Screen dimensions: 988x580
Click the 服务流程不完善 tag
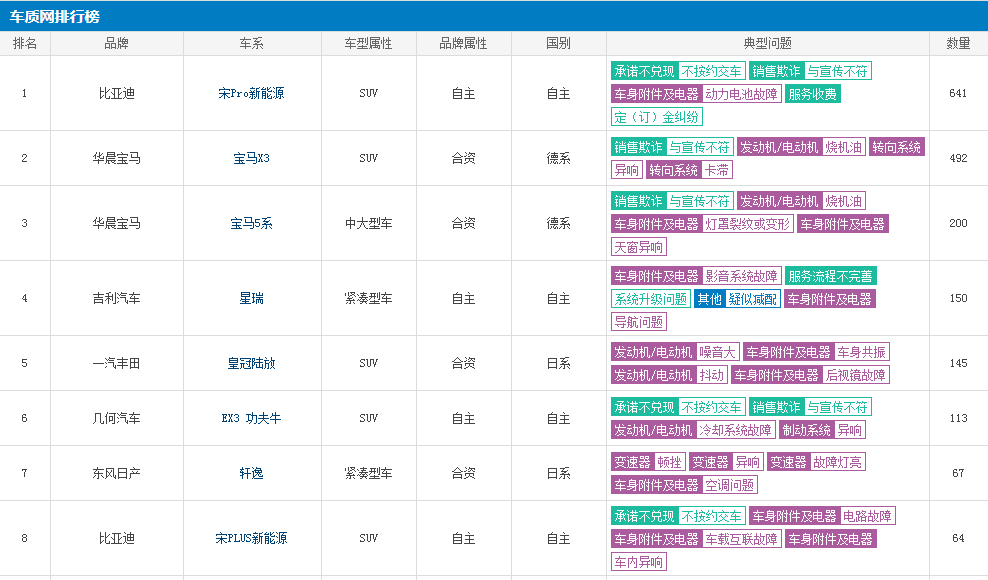tap(830, 276)
